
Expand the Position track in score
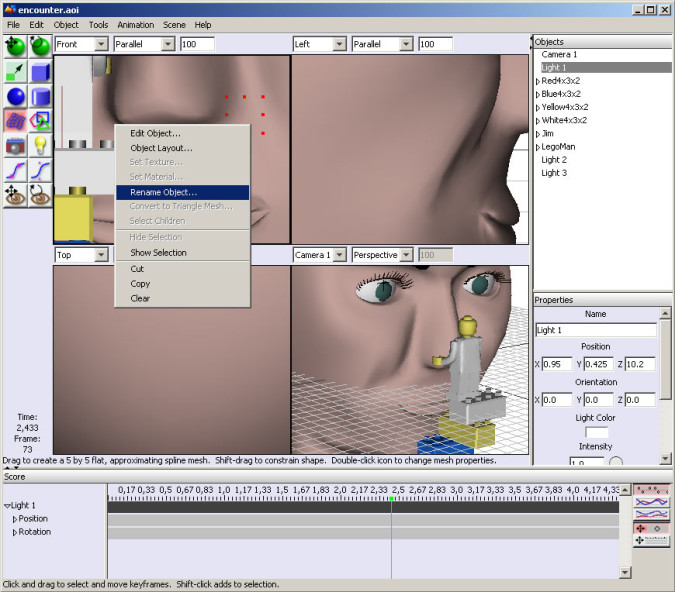click(x=14, y=519)
